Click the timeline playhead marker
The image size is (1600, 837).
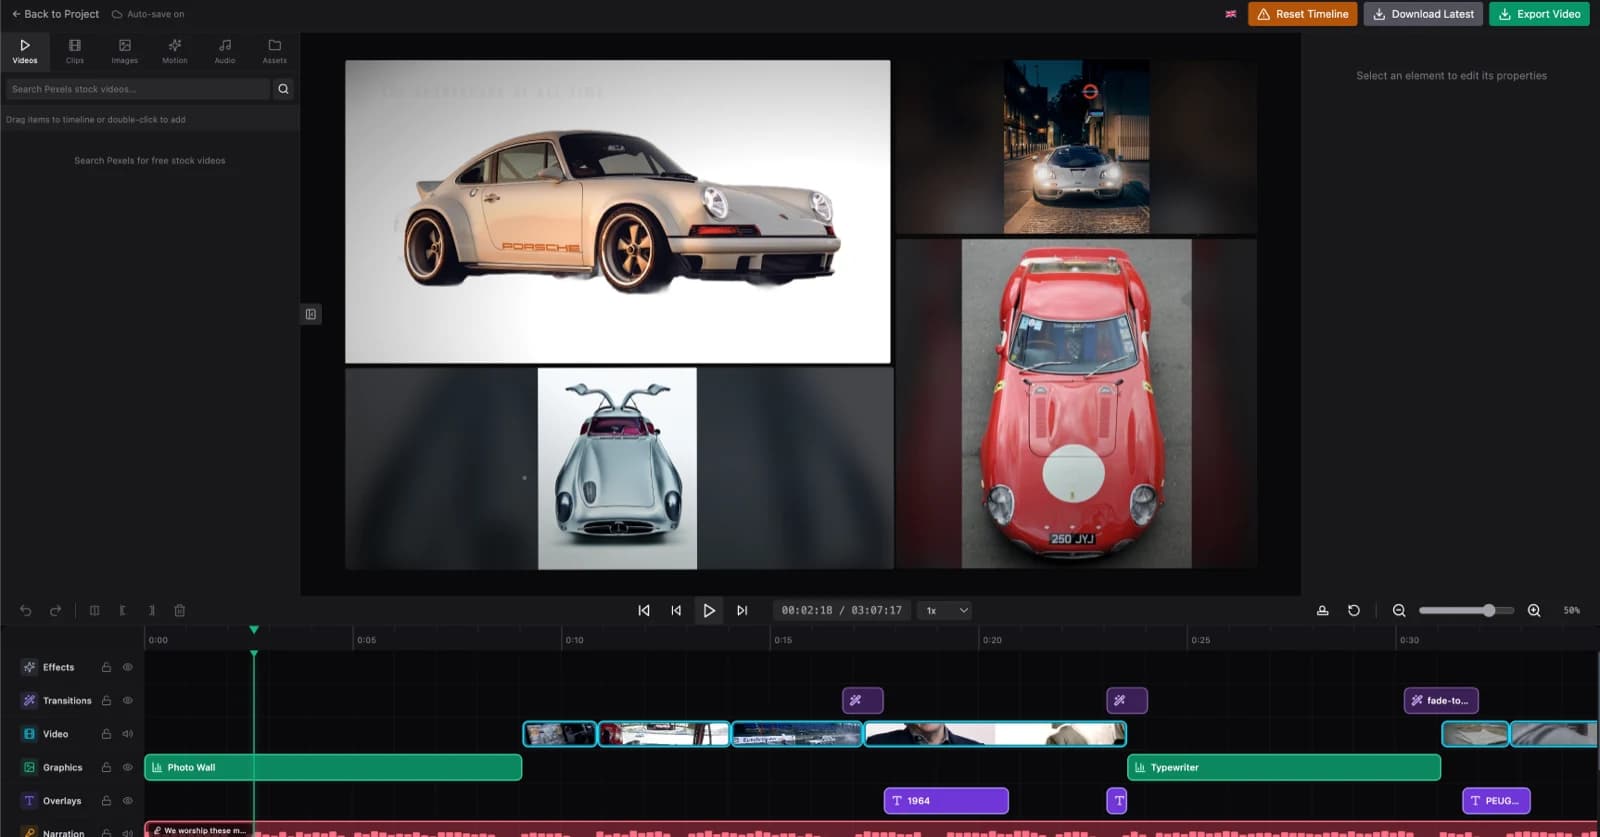tap(254, 630)
